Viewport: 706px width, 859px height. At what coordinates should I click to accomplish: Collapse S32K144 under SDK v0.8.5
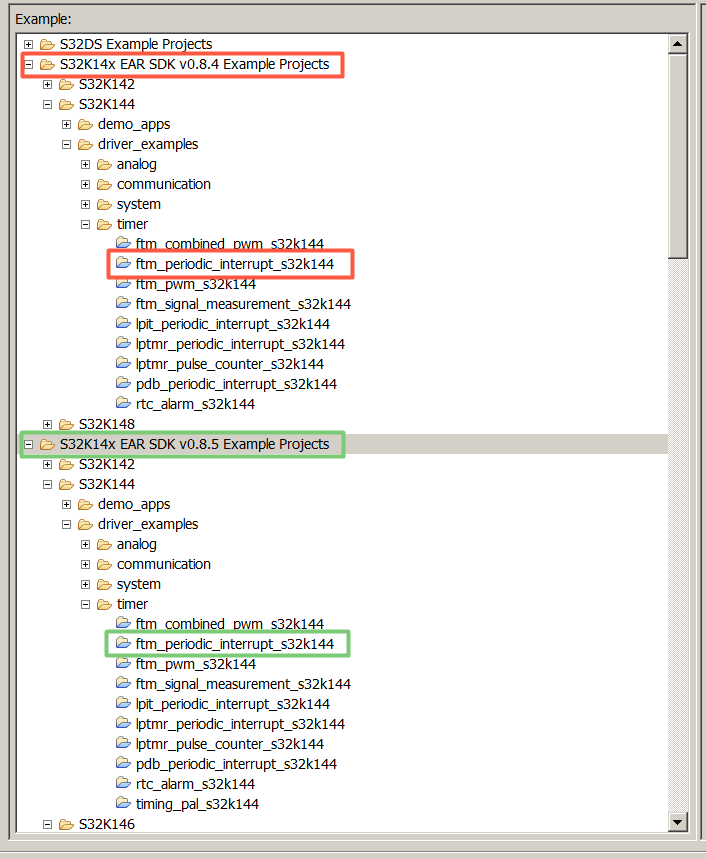[48, 485]
